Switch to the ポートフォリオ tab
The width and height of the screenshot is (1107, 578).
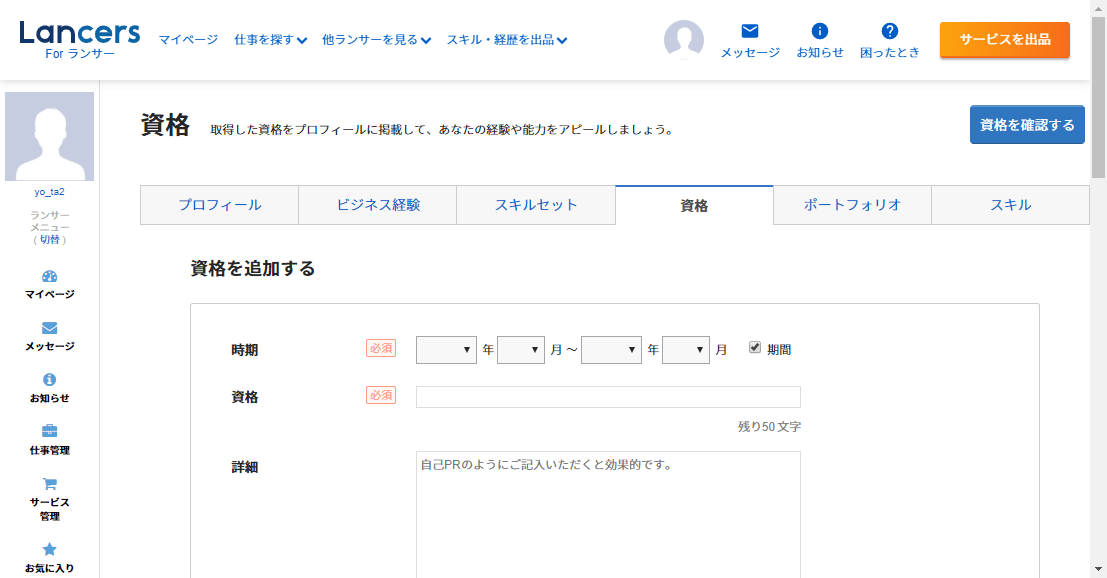tap(852, 205)
